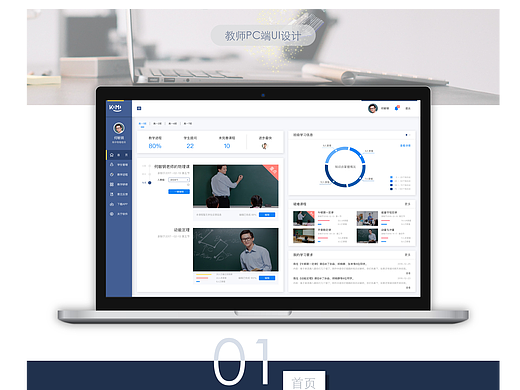Click the 10 unfinished courses value

tap(227, 146)
